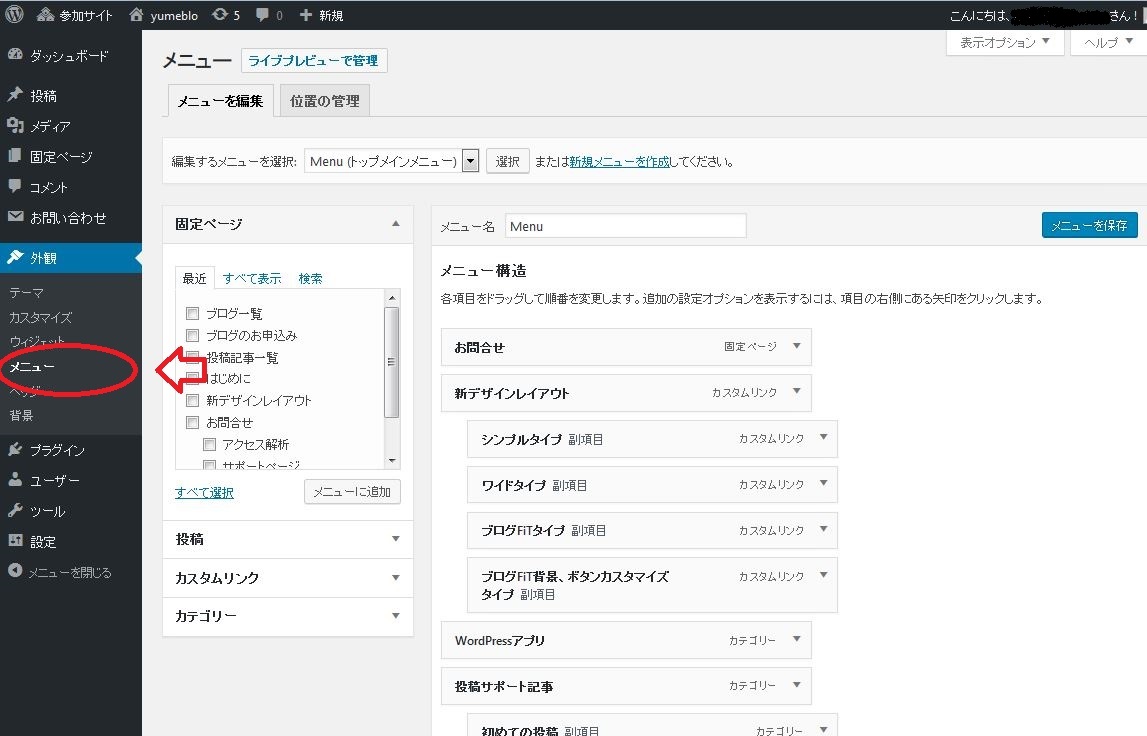The width and height of the screenshot is (1147, 736).
Task: Check the アクセス解析 checkbox
Action: pos(209,444)
